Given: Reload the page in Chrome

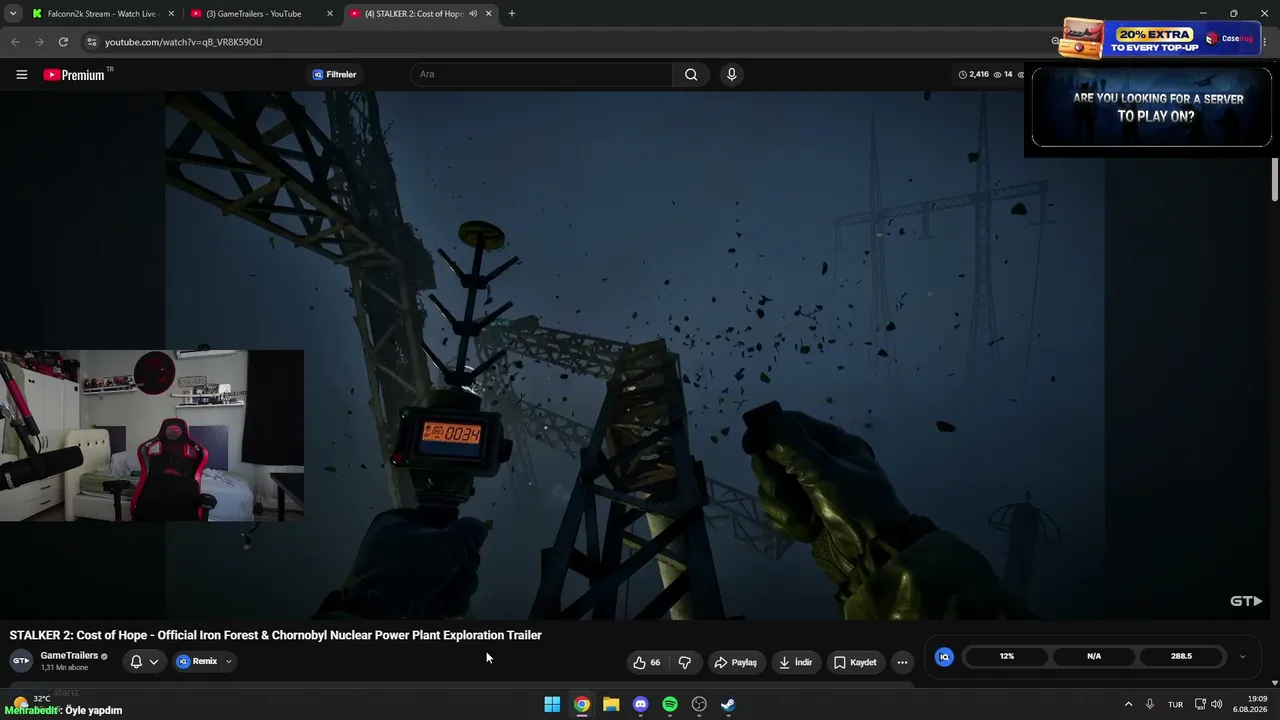Looking at the screenshot, I should 63,42.
